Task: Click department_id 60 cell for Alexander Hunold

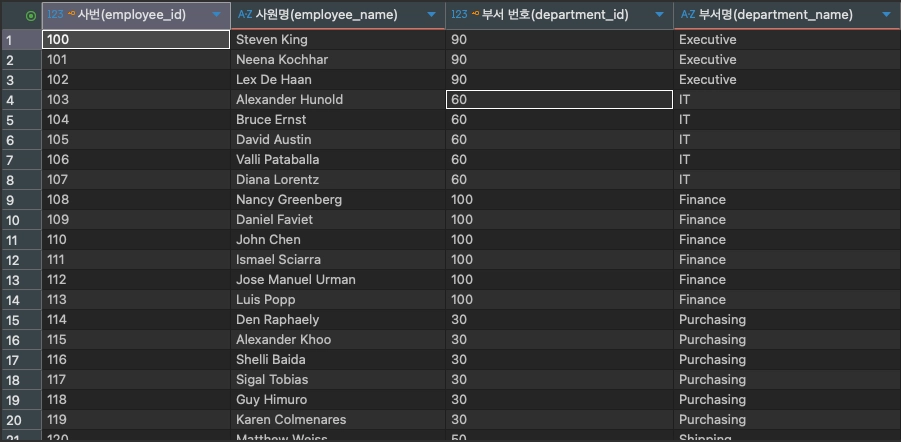Action: [x=560, y=100]
